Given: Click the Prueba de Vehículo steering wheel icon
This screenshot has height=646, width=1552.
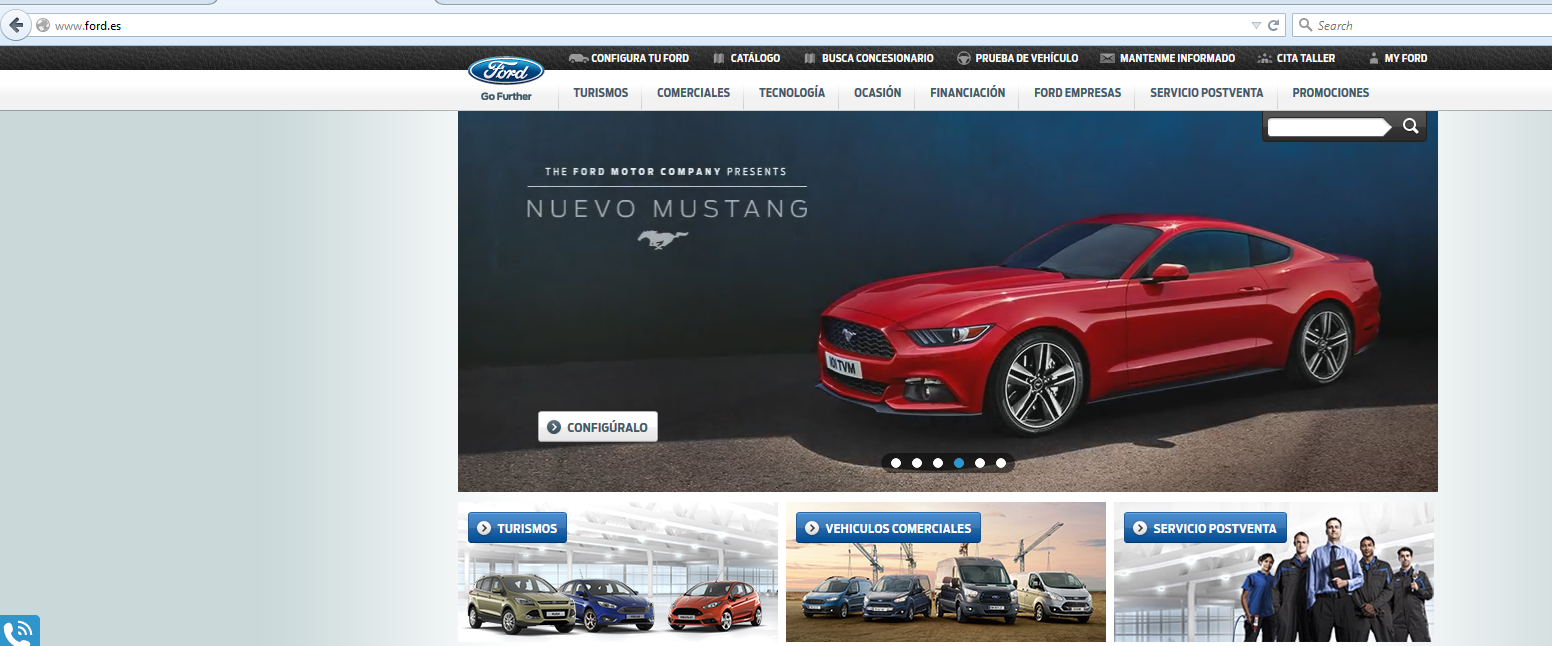Looking at the screenshot, I should (964, 58).
